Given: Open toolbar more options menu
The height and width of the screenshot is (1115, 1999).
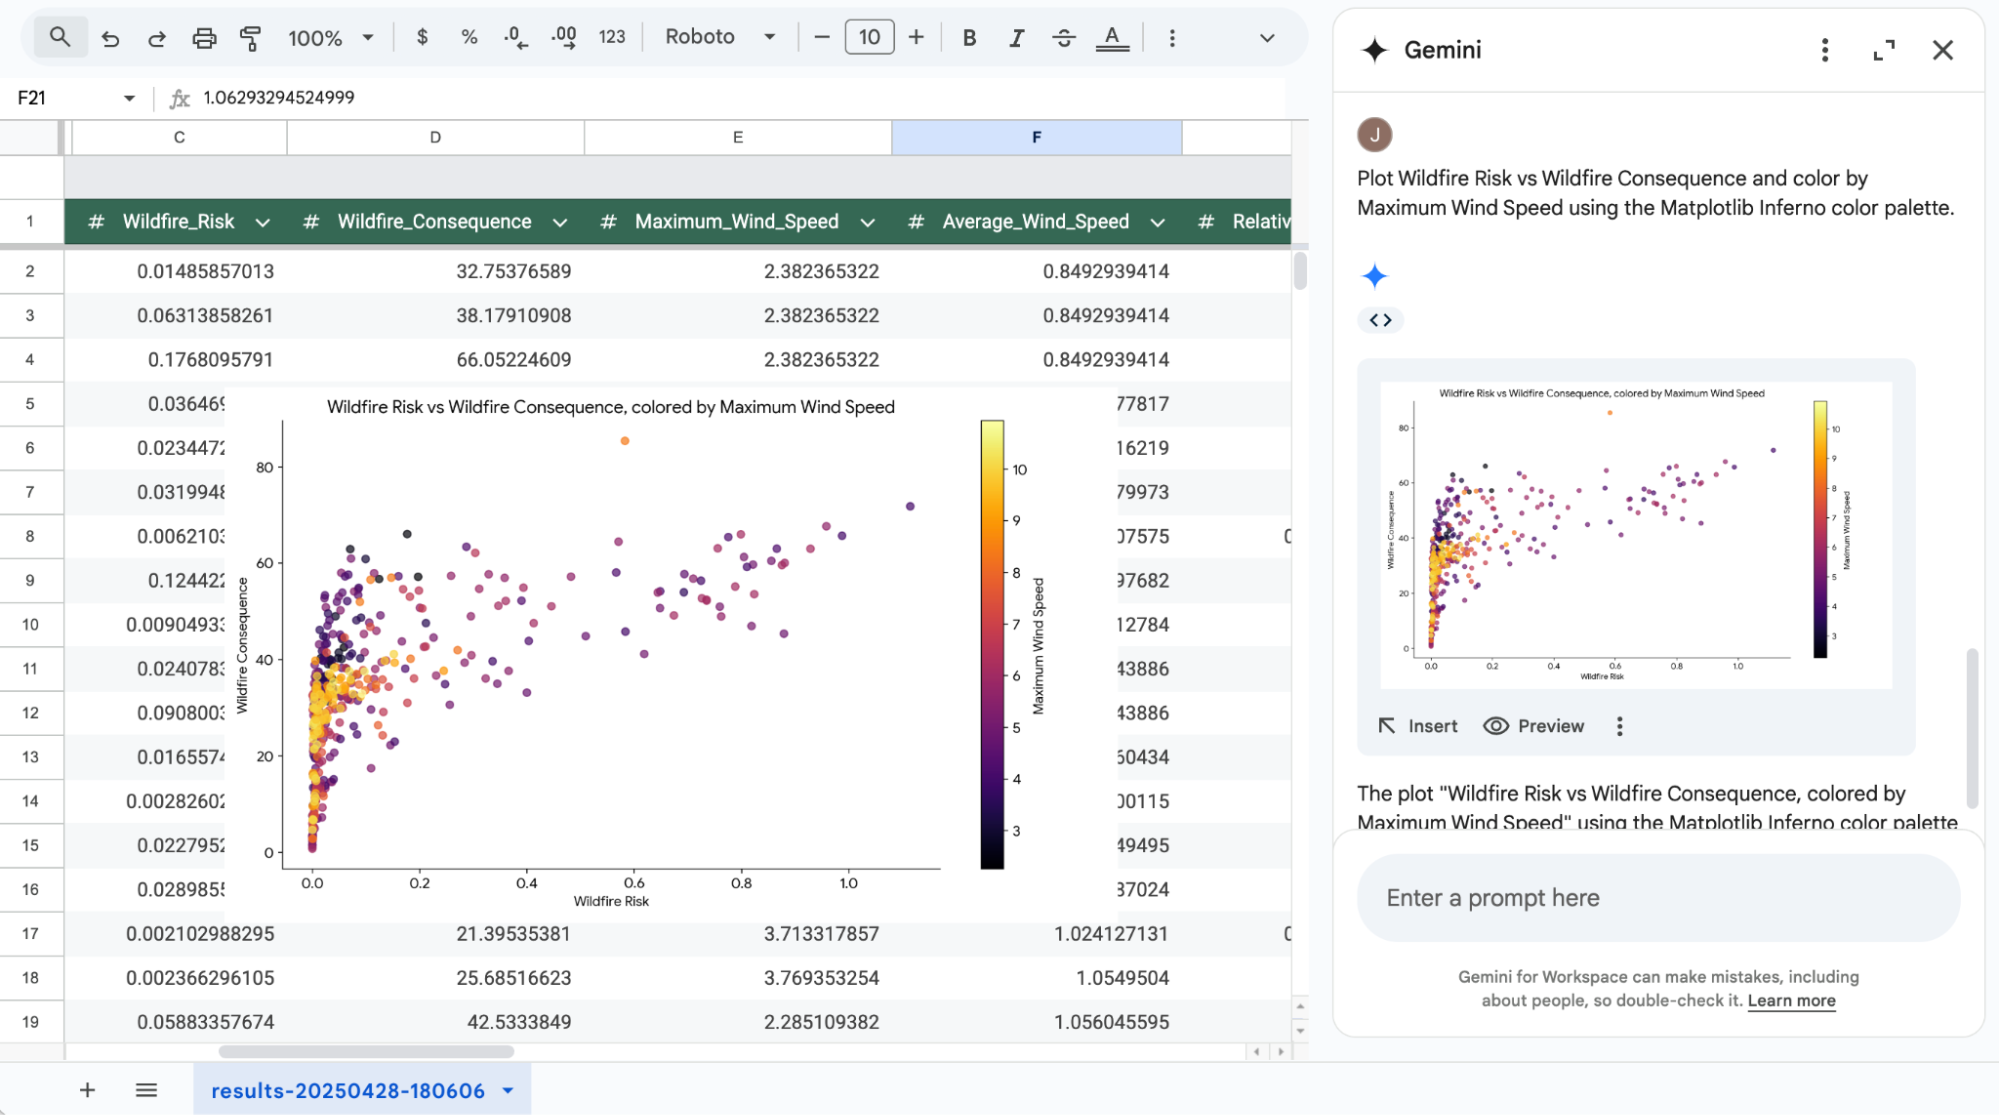Looking at the screenshot, I should (x=1172, y=37).
